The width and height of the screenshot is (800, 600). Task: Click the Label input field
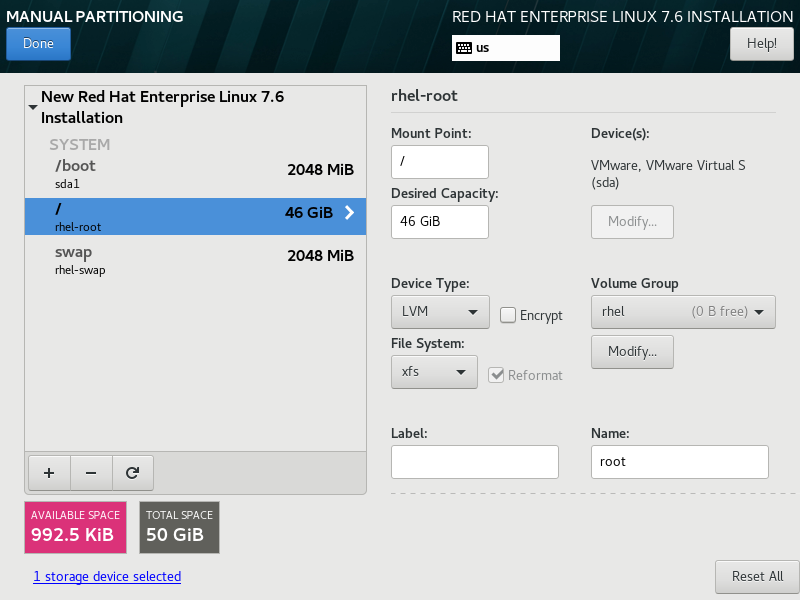point(474,462)
